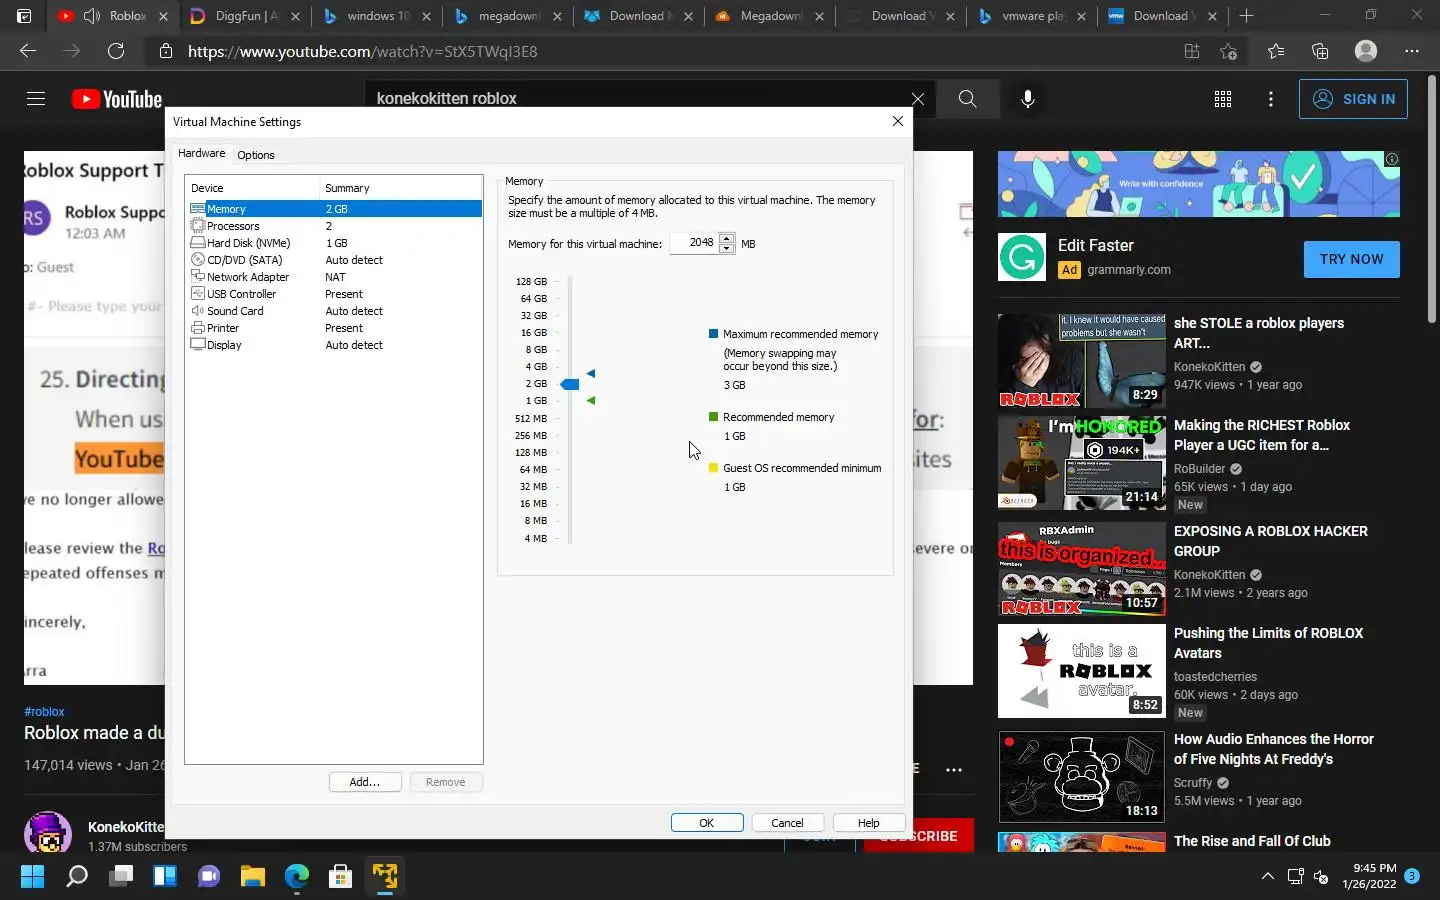Open the Windows Start menu
Image resolution: width=1440 pixels, height=900 pixels.
[33, 877]
